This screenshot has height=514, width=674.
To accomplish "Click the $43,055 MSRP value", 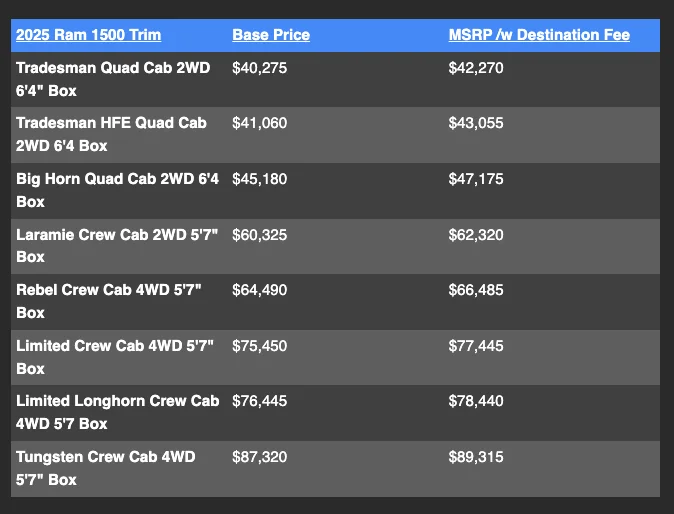I will 476,123.
